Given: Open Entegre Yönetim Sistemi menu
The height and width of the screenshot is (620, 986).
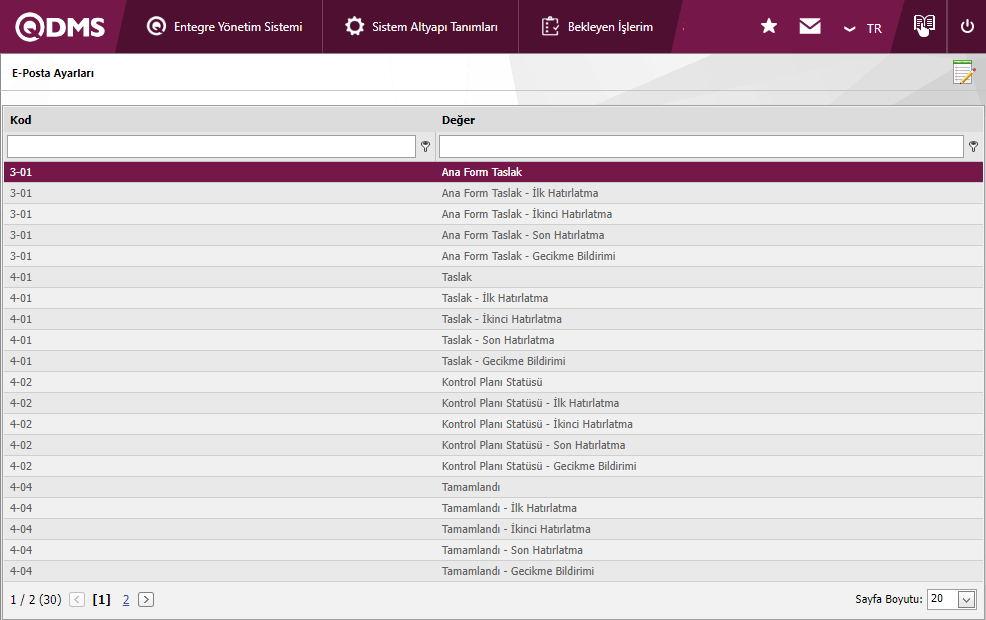Looking at the screenshot, I should pyautogui.click(x=224, y=27).
